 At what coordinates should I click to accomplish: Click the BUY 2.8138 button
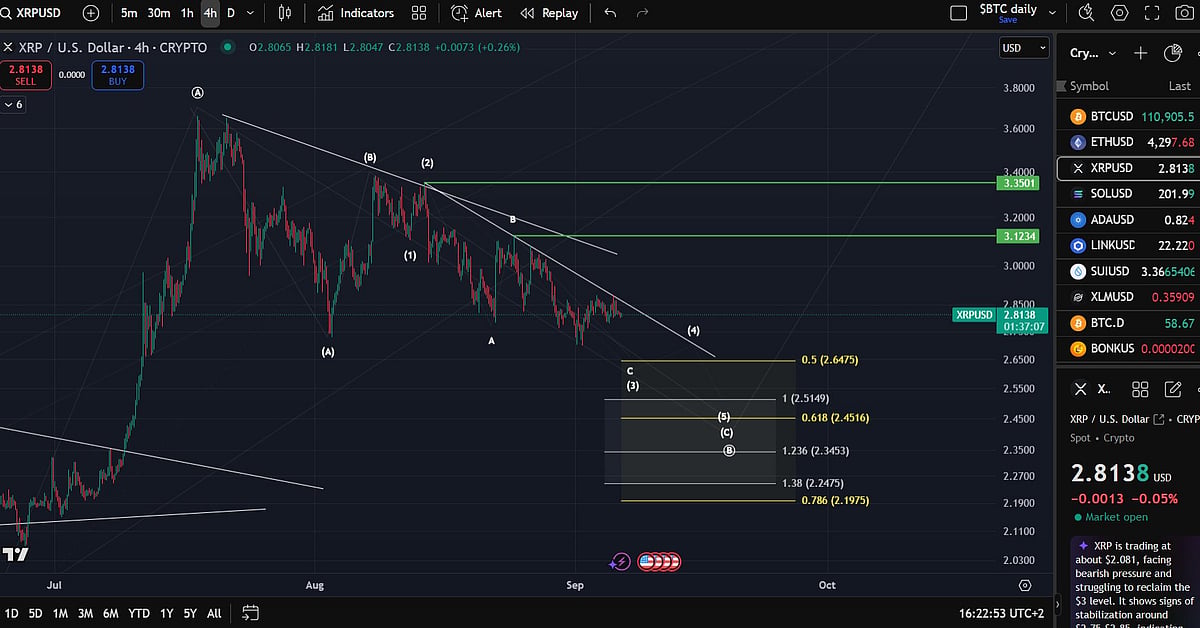pyautogui.click(x=118, y=75)
